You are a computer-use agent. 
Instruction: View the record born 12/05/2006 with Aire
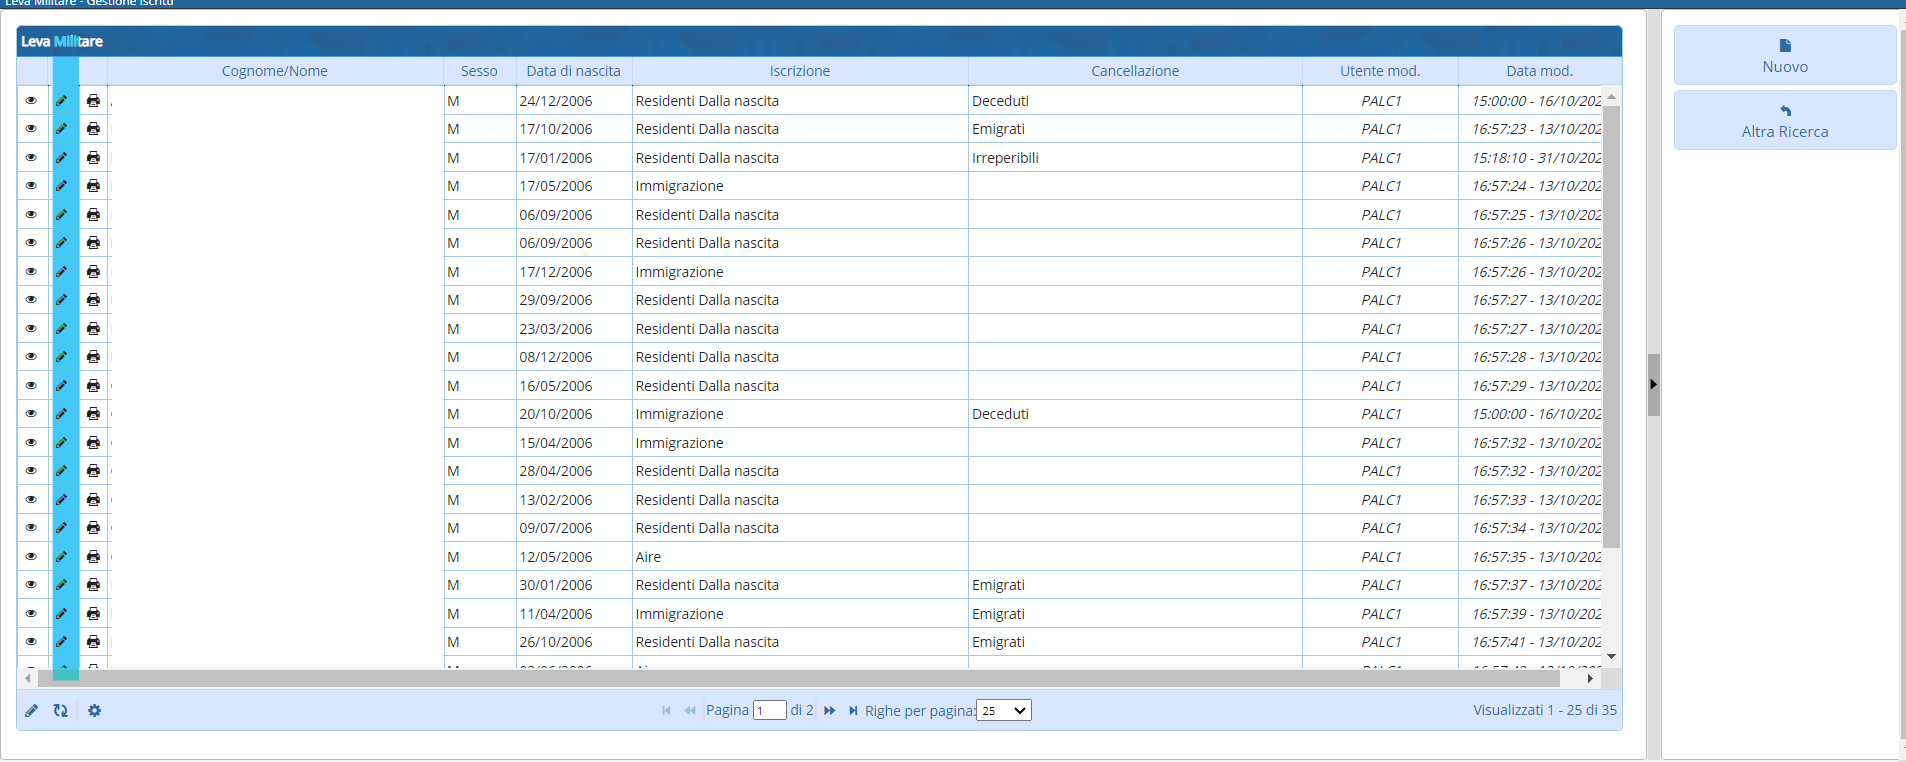[31, 557]
